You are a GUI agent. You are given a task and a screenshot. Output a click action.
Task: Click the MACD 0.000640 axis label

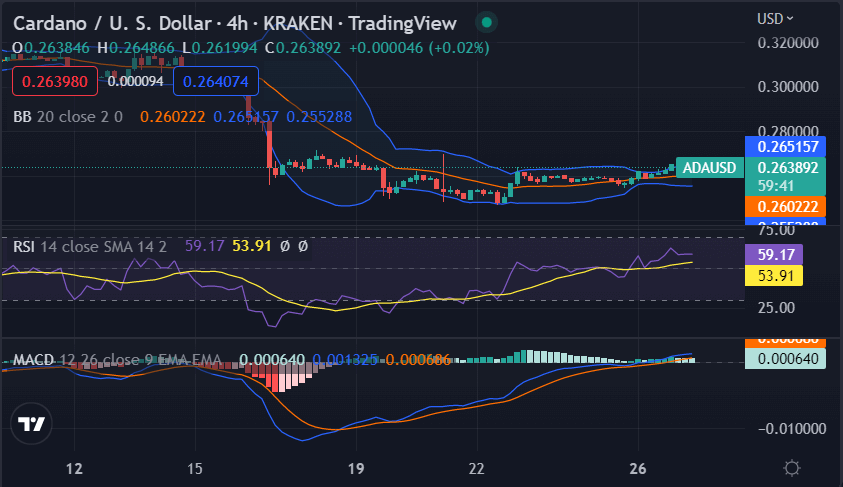pos(785,359)
